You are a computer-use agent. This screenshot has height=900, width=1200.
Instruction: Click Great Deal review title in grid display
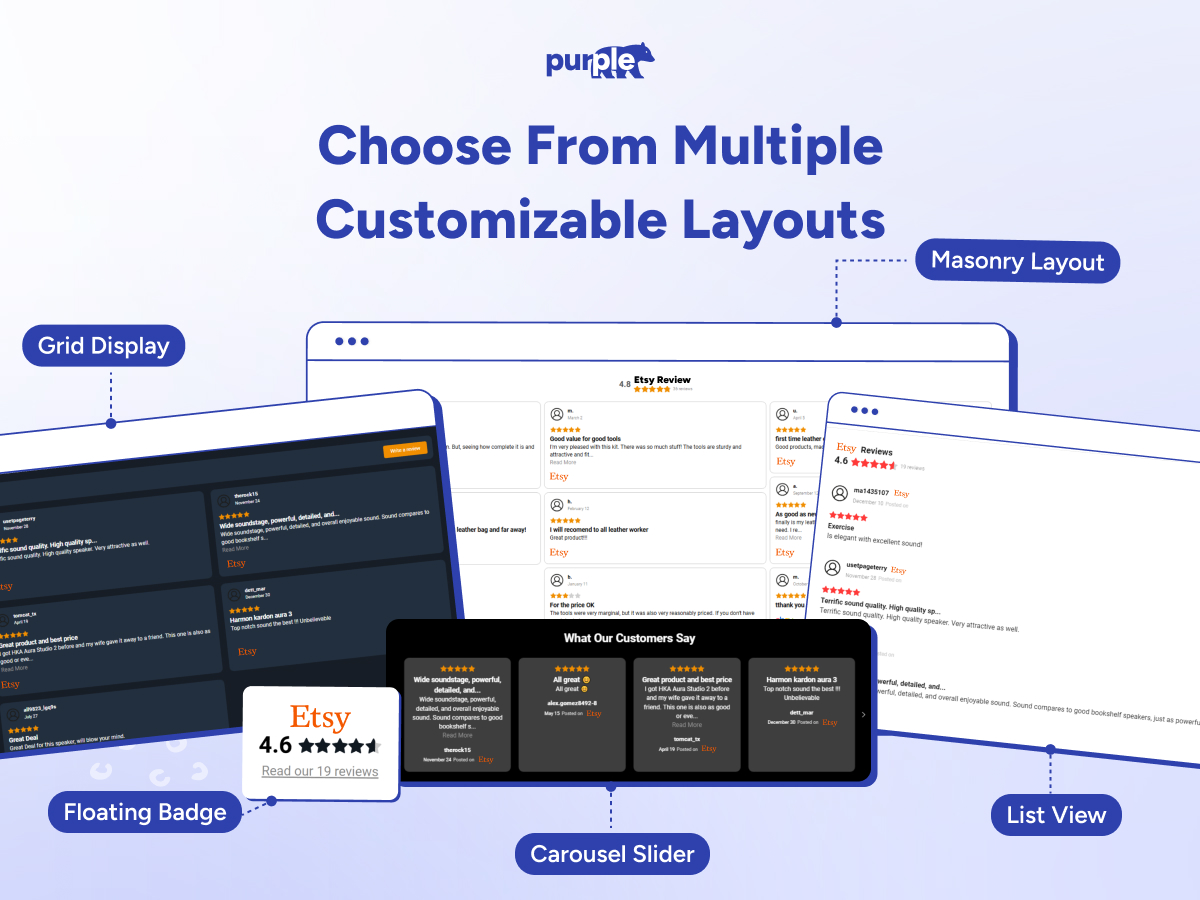click(25, 740)
